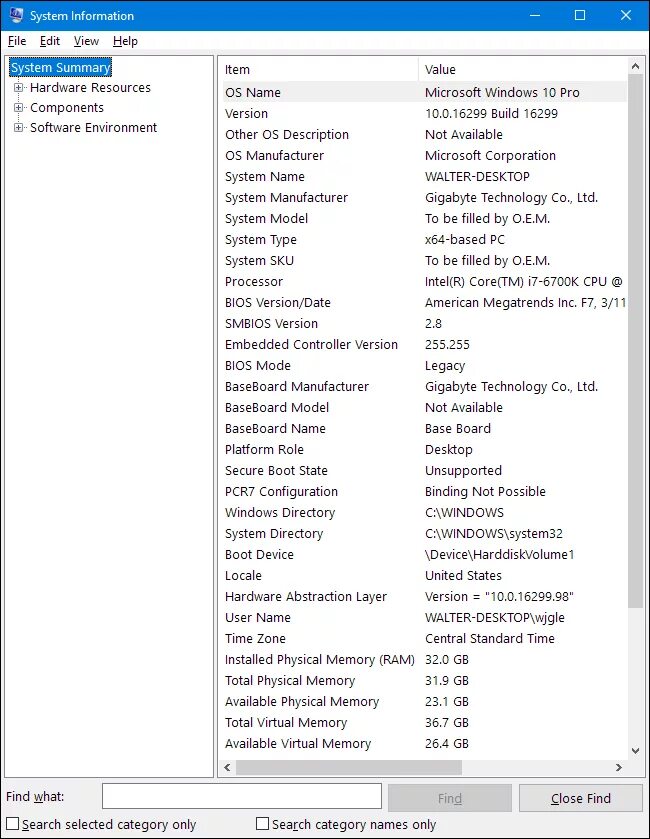The width and height of the screenshot is (650, 839).
Task: Select the System Directory row
Action: [x=424, y=533]
